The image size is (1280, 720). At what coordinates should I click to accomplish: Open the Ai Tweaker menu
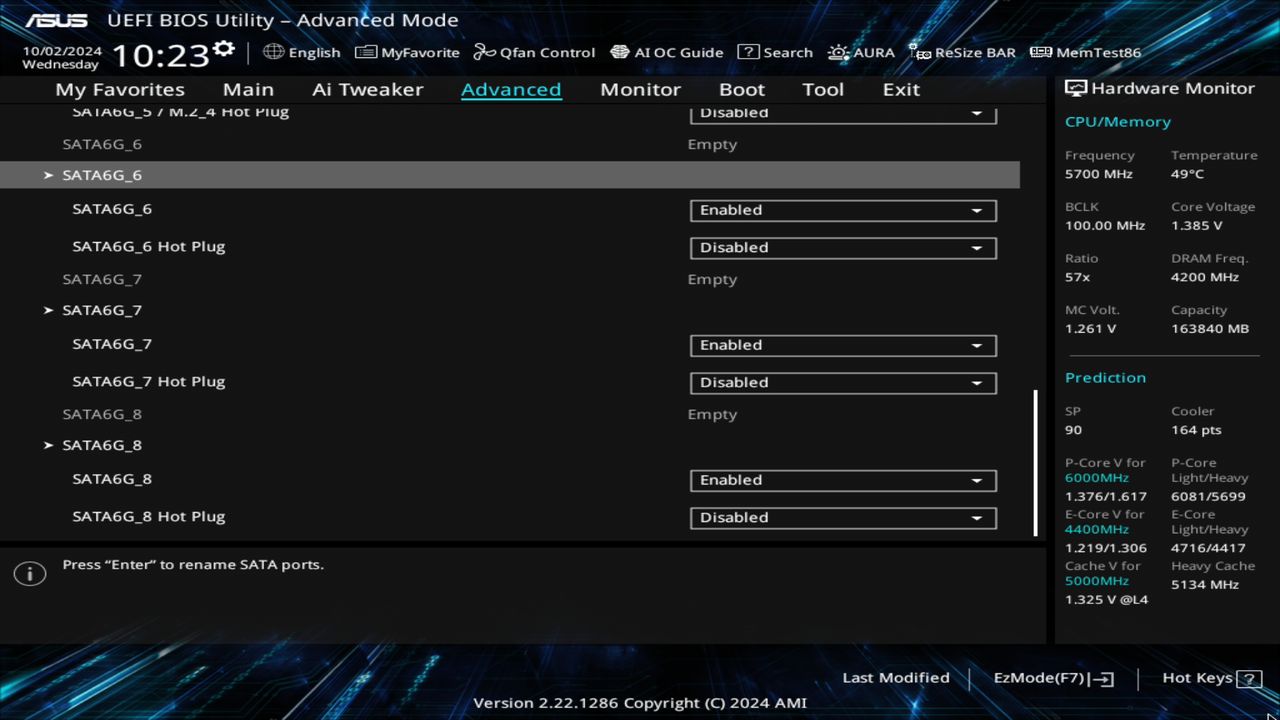(x=367, y=89)
